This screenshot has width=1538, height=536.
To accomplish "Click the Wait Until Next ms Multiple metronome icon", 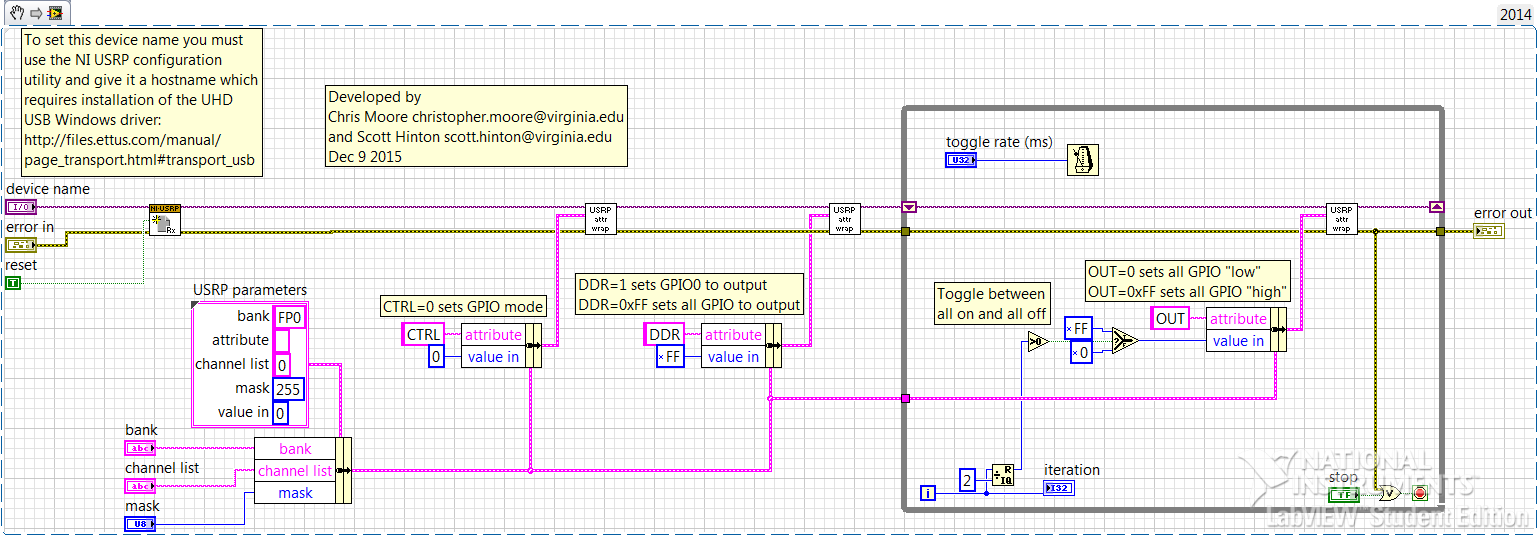I will [x=1083, y=160].
